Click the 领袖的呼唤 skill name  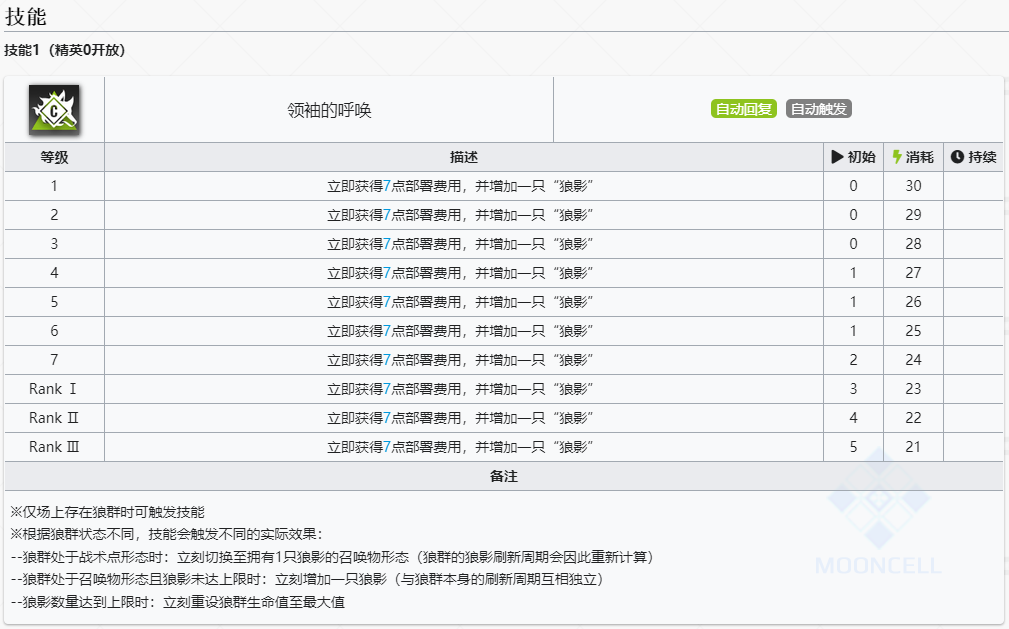click(329, 110)
